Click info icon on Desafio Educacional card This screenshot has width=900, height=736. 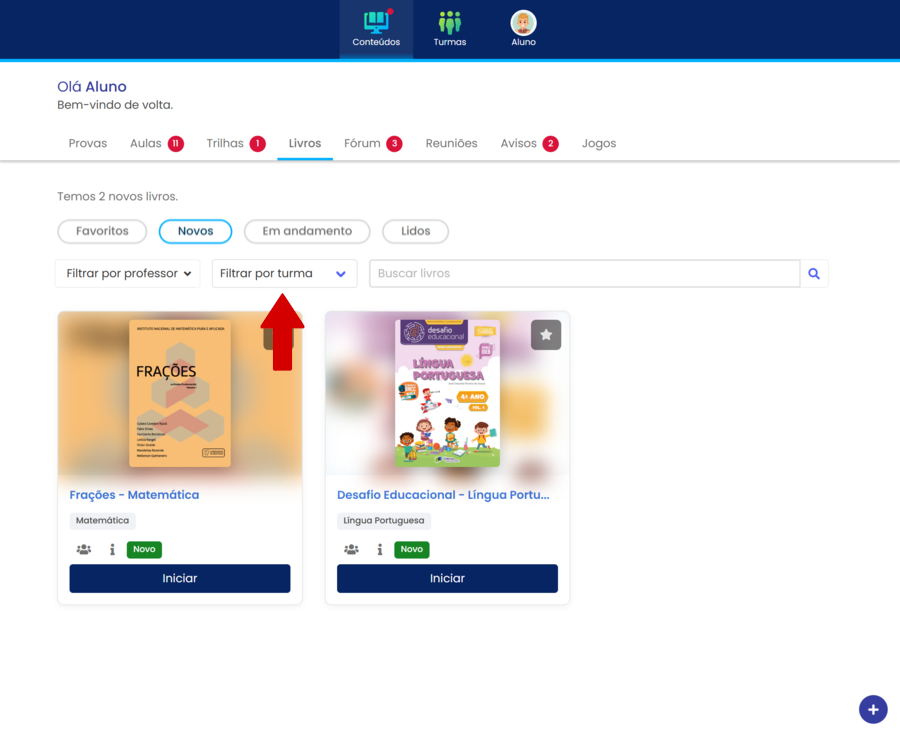click(380, 549)
